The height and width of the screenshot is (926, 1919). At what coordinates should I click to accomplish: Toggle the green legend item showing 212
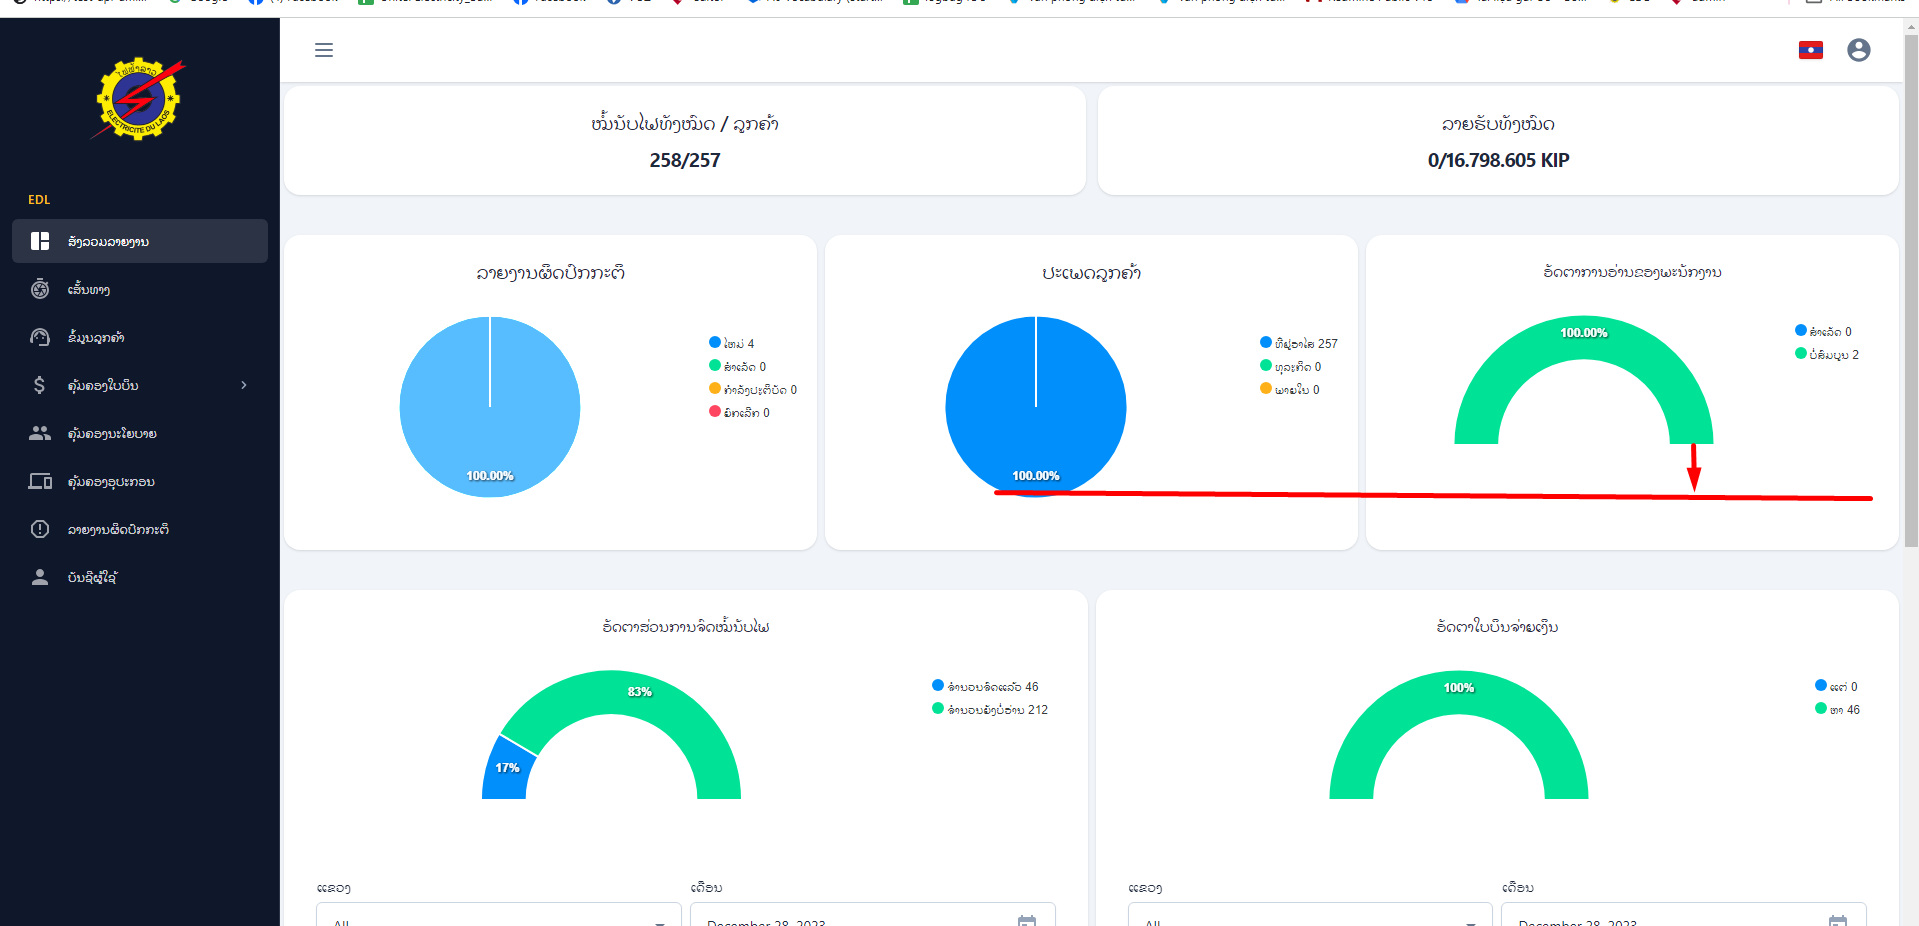pyautogui.click(x=990, y=709)
